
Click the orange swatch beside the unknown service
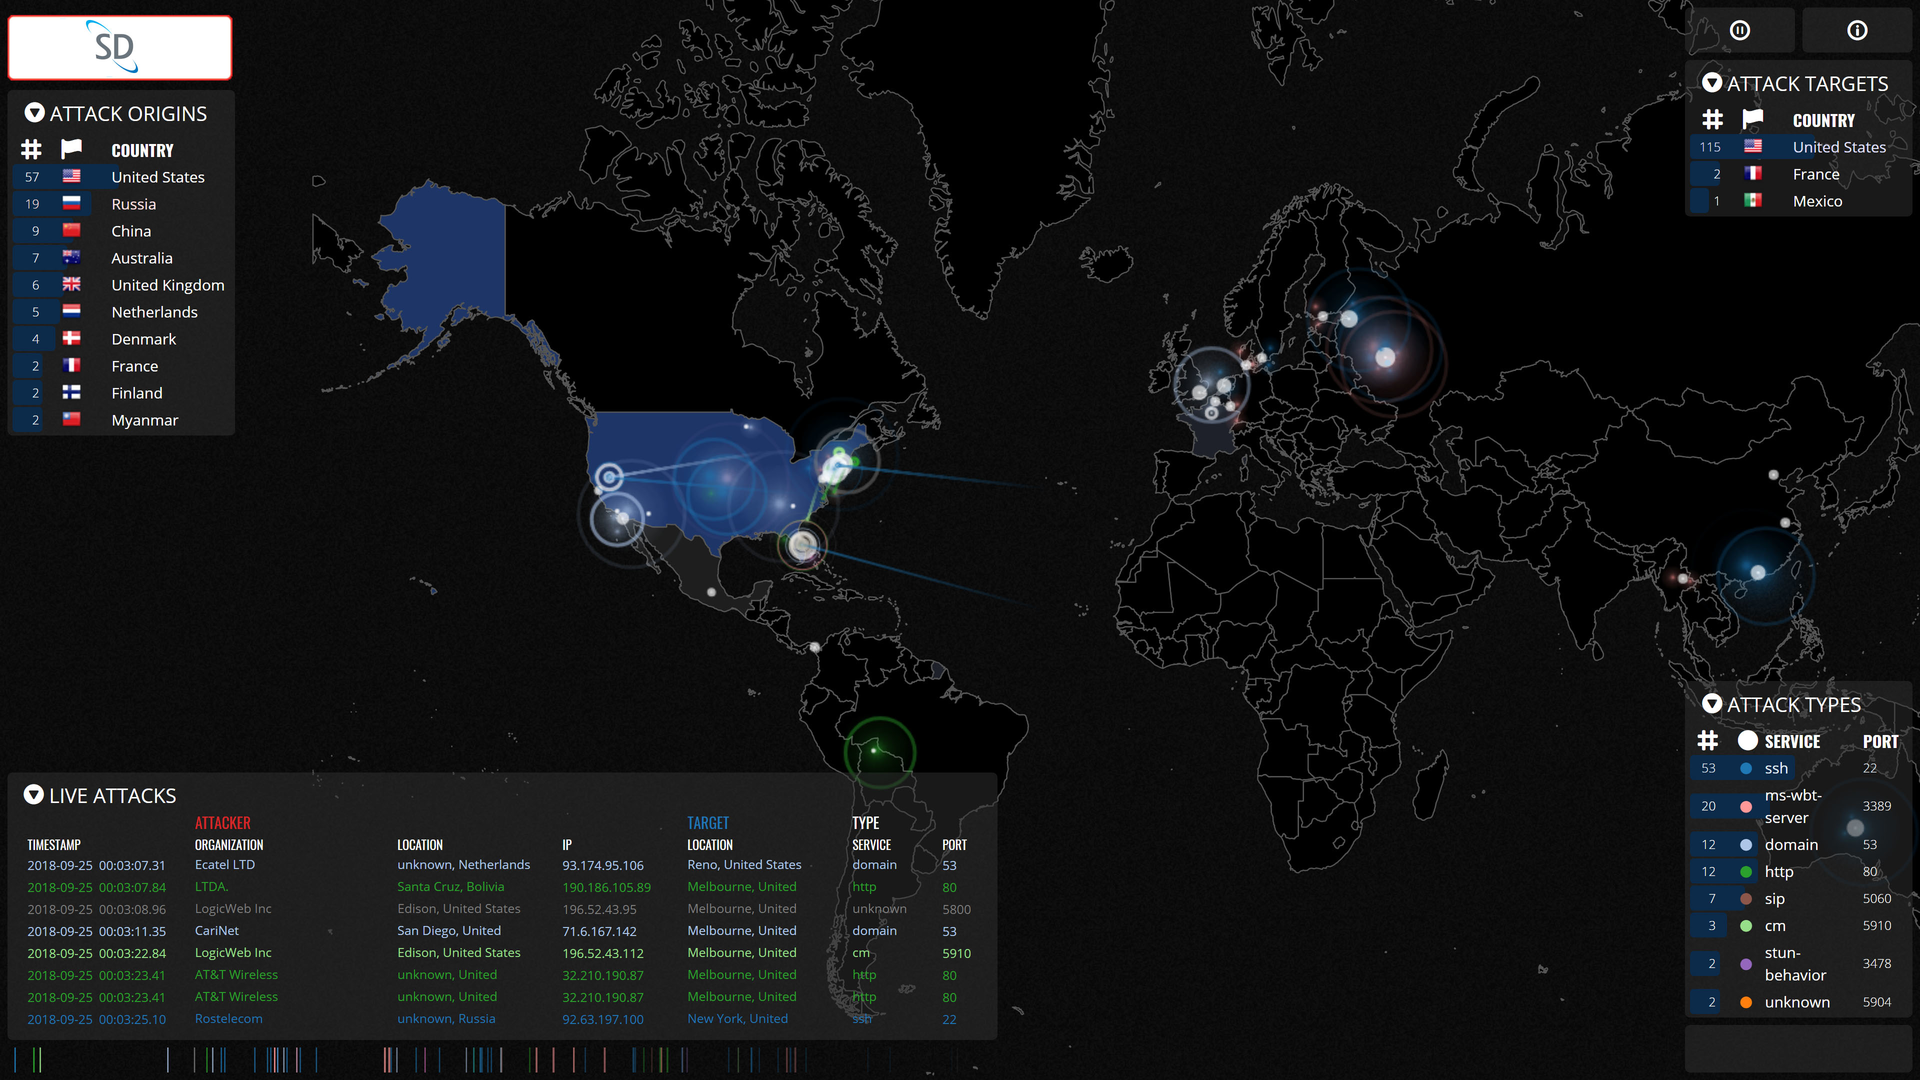tap(1745, 1001)
